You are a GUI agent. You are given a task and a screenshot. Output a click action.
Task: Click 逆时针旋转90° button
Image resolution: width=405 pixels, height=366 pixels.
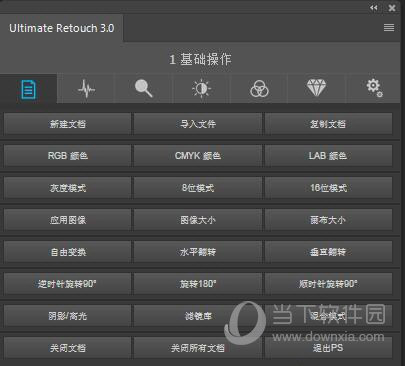click(68, 284)
